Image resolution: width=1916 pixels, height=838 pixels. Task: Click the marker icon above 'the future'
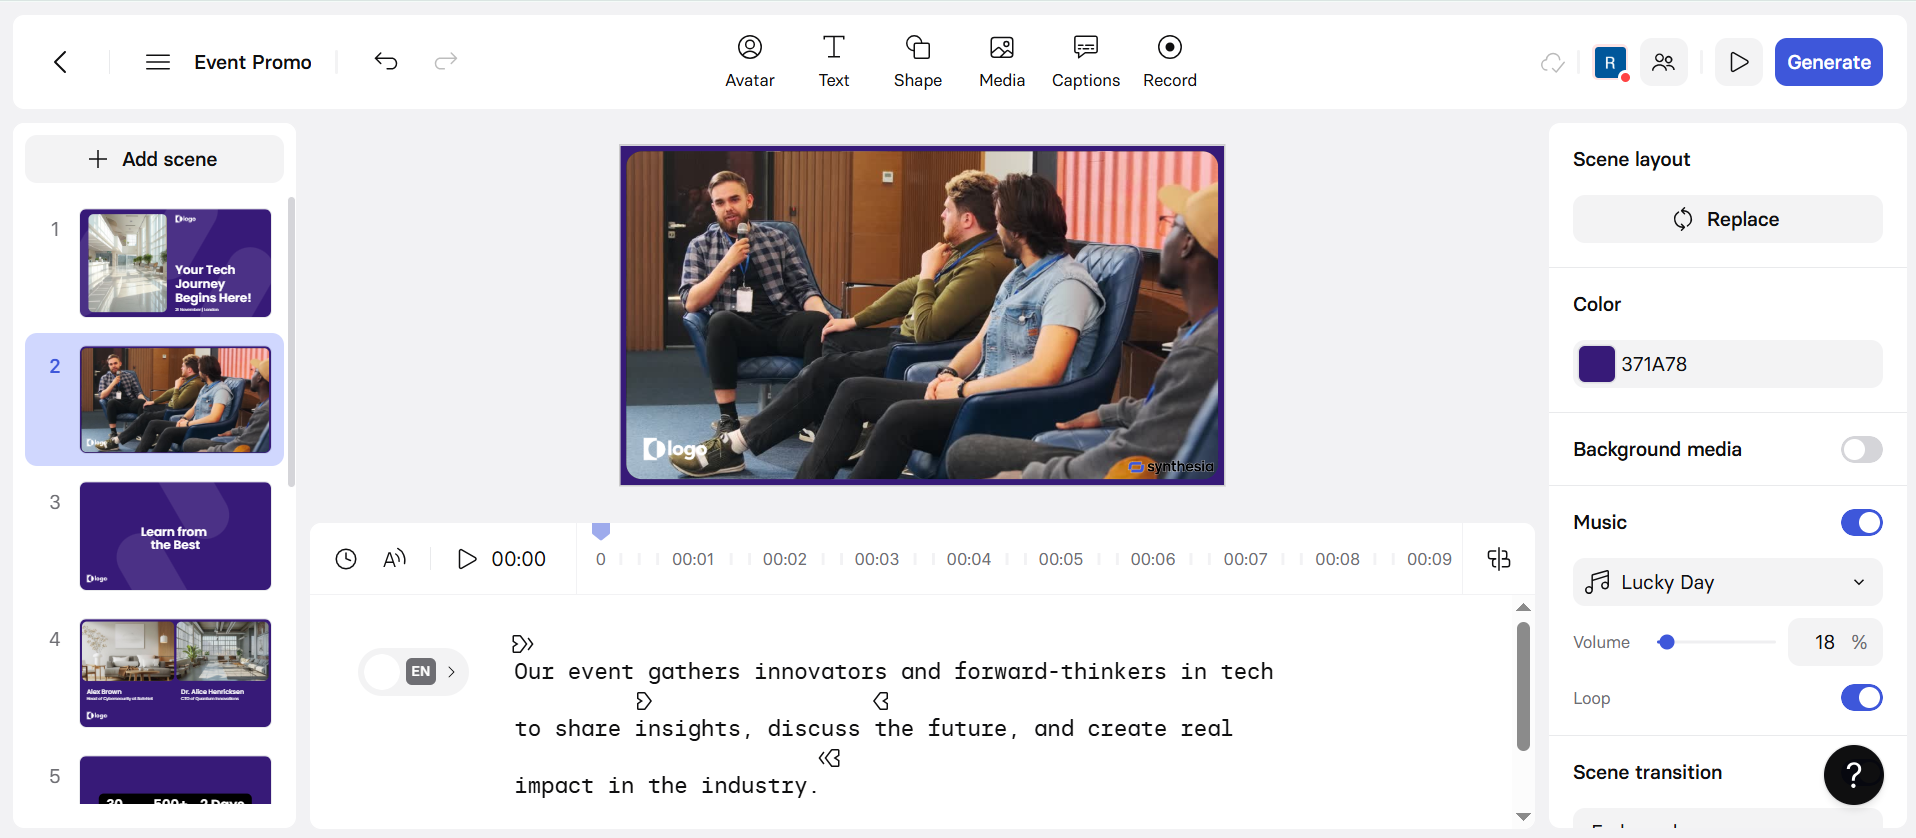click(881, 701)
